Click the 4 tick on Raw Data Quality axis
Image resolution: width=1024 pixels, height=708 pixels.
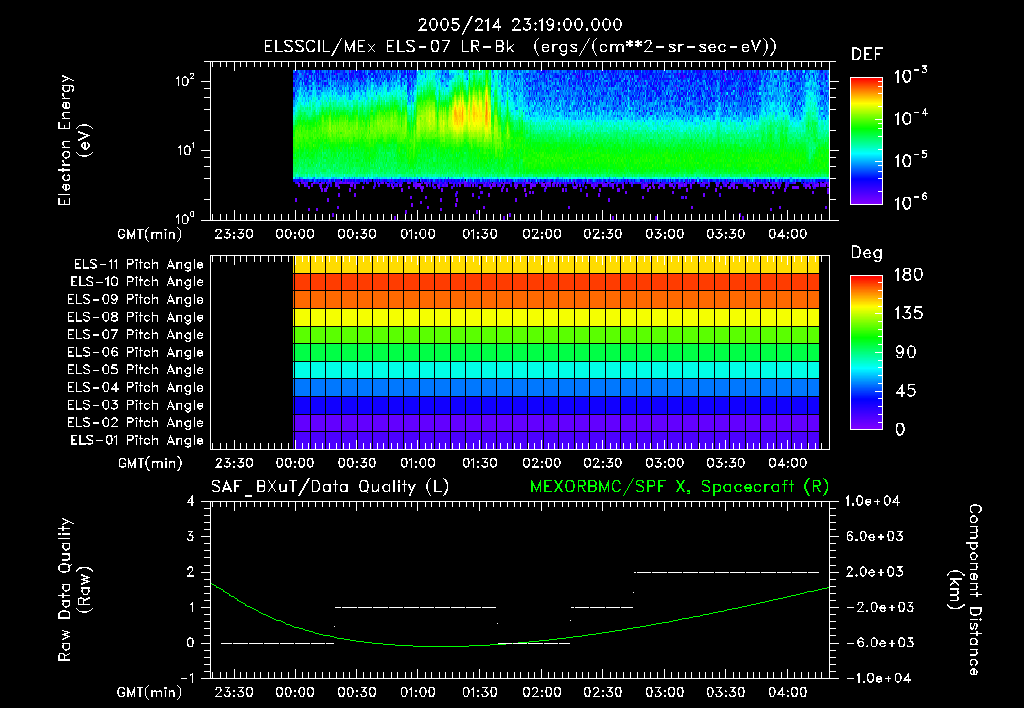point(191,501)
